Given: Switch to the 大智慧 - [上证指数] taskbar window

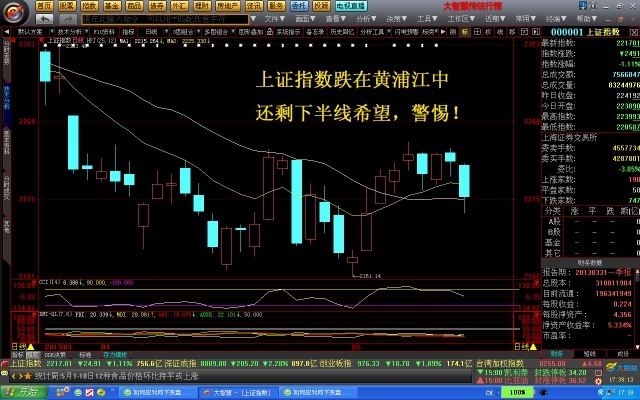Looking at the screenshot, I should tap(238, 393).
